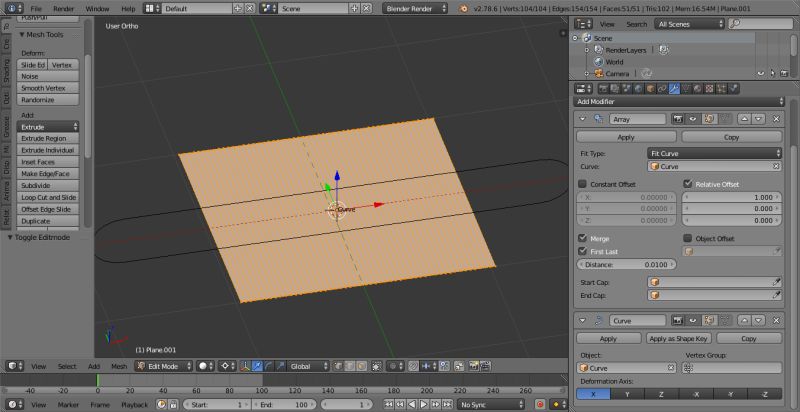The height and width of the screenshot is (412, 800).
Task: Open the All Scenes outliner filter dropdown
Action: coord(689,24)
